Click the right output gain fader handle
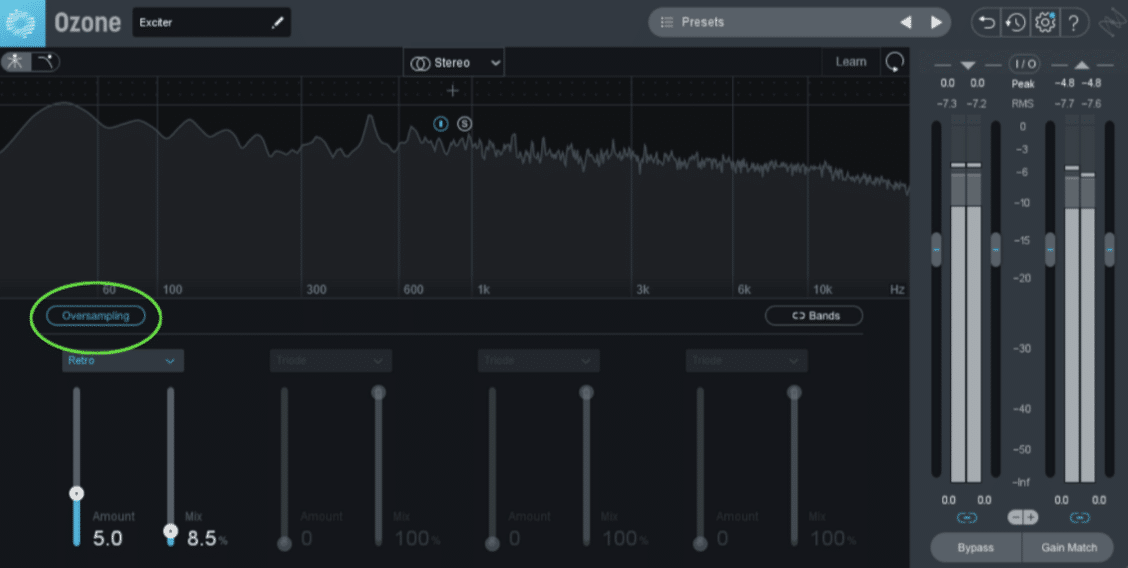Image resolution: width=1128 pixels, height=568 pixels. [1110, 249]
